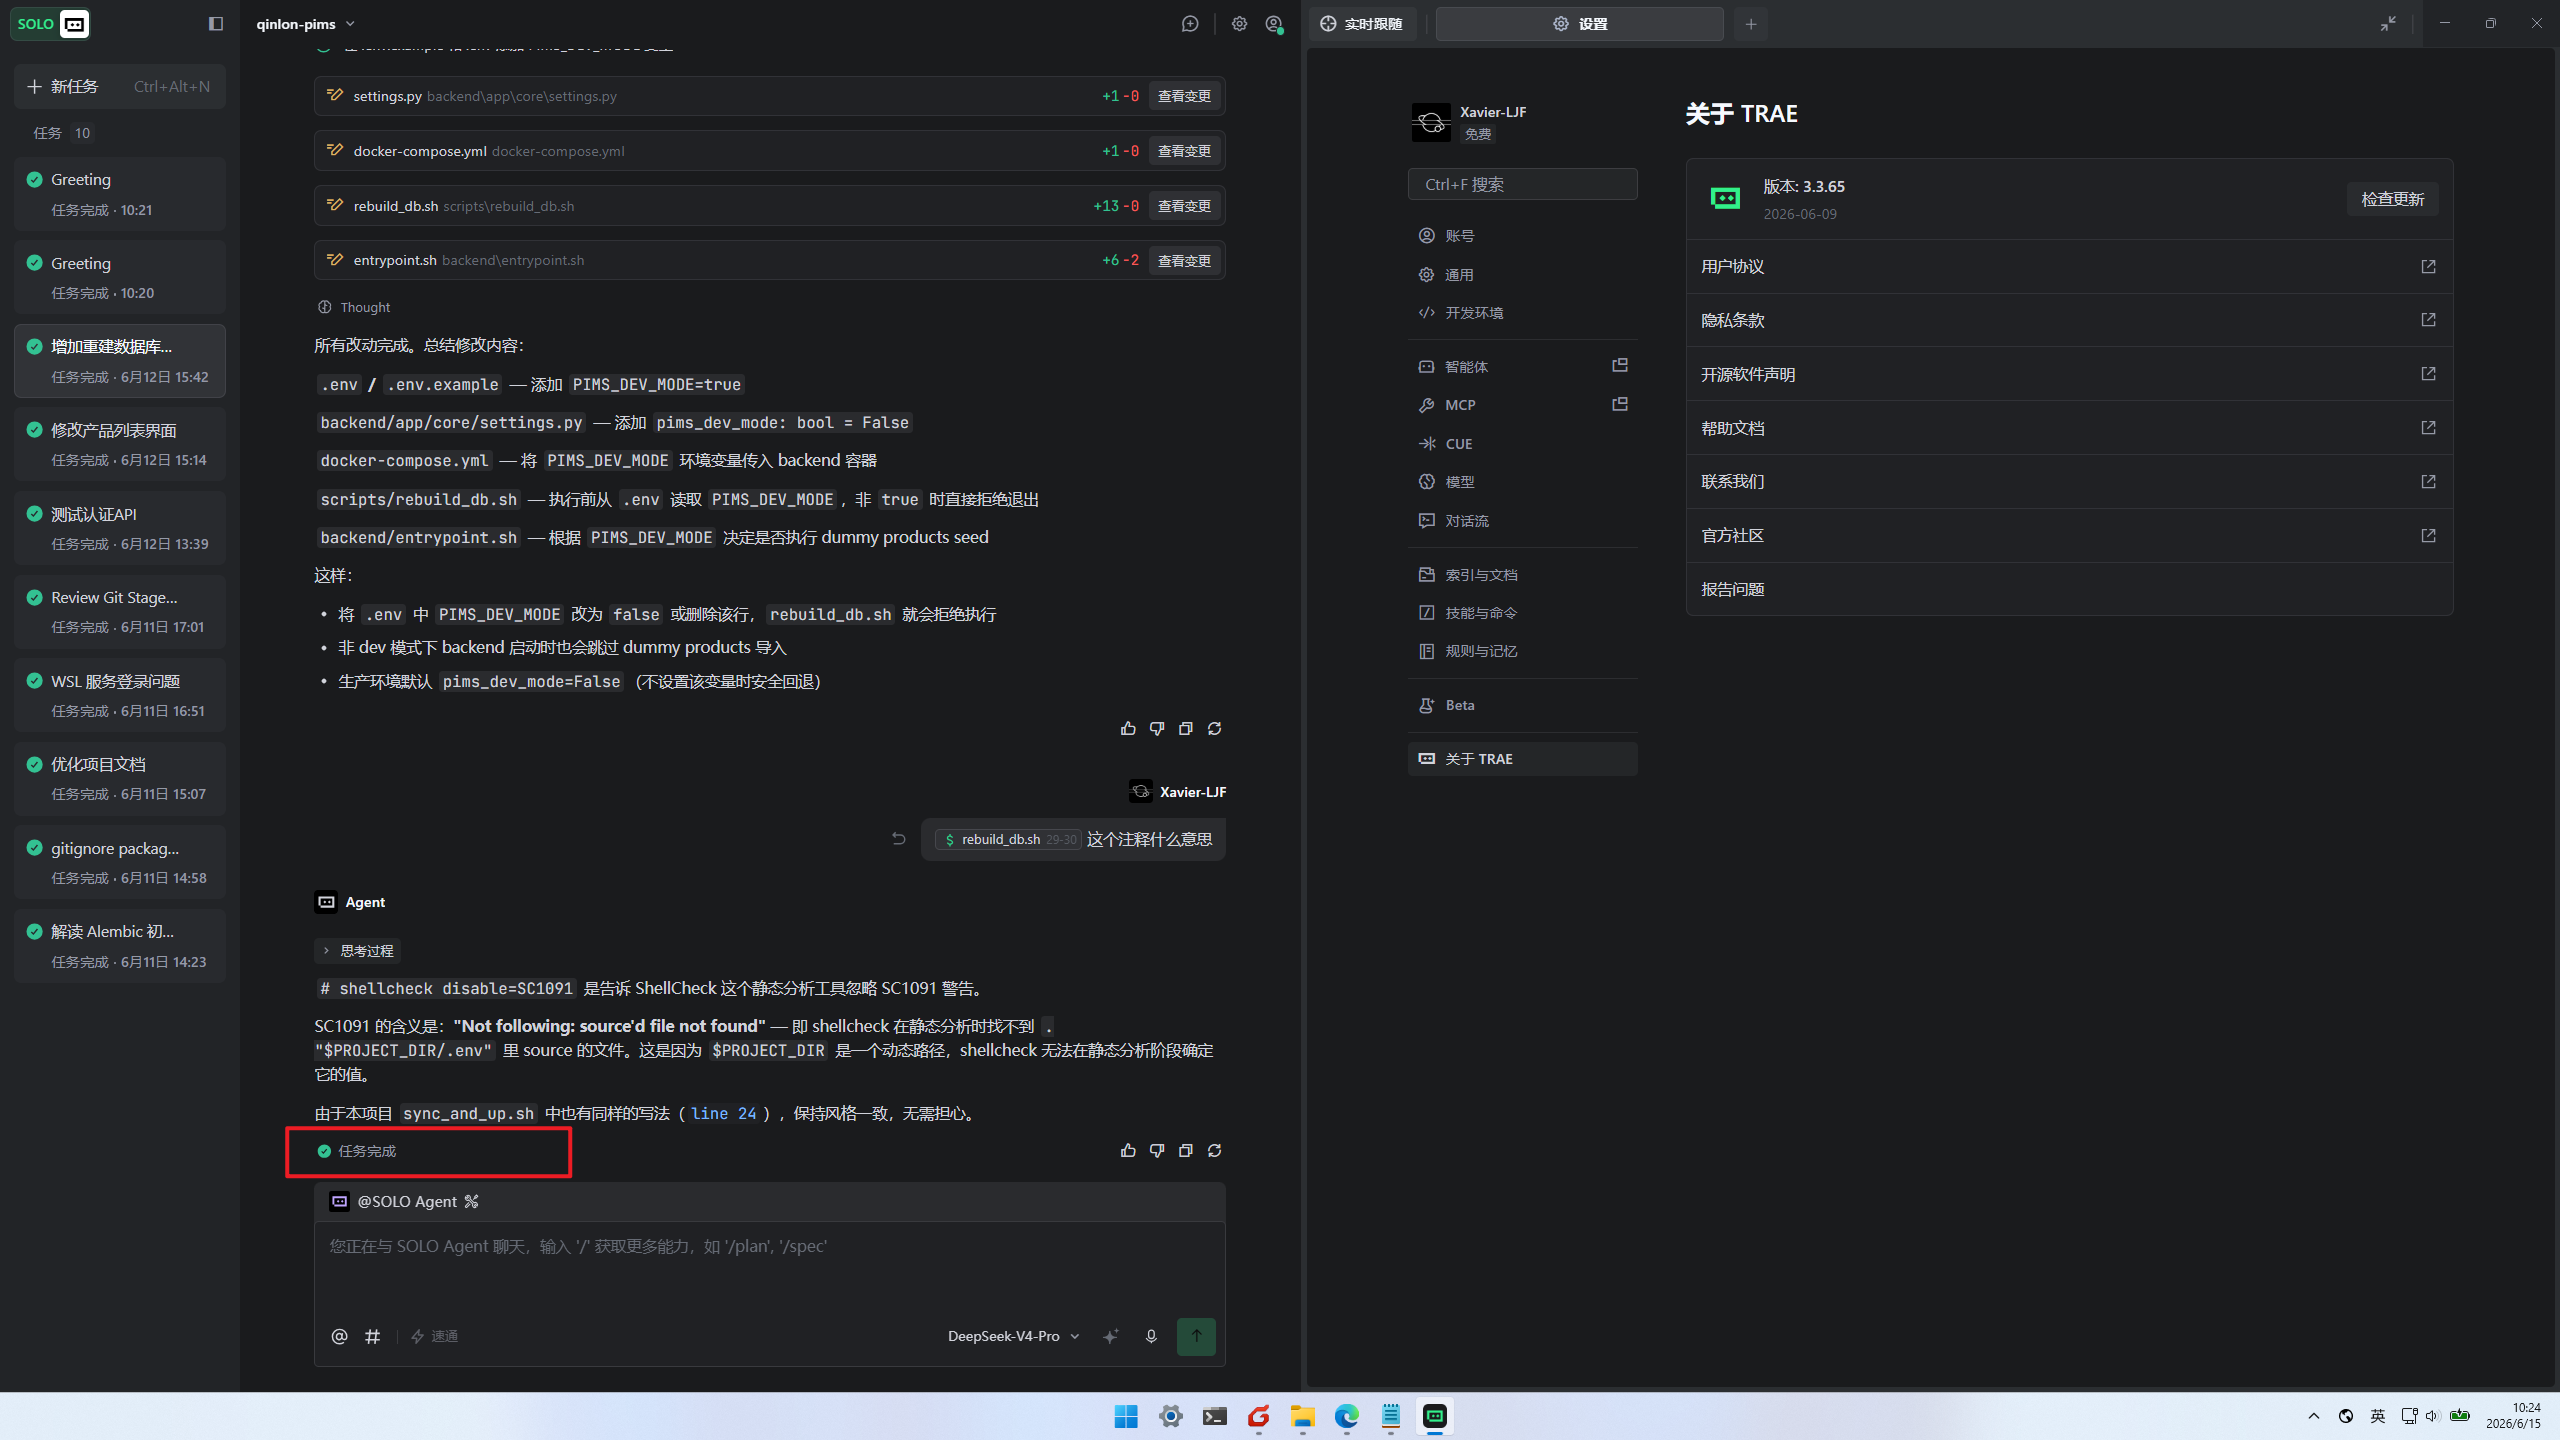This screenshot has width=2560, height=1440.
Task: Open DeepSeek-V4-Pro model selector
Action: 1014,1336
